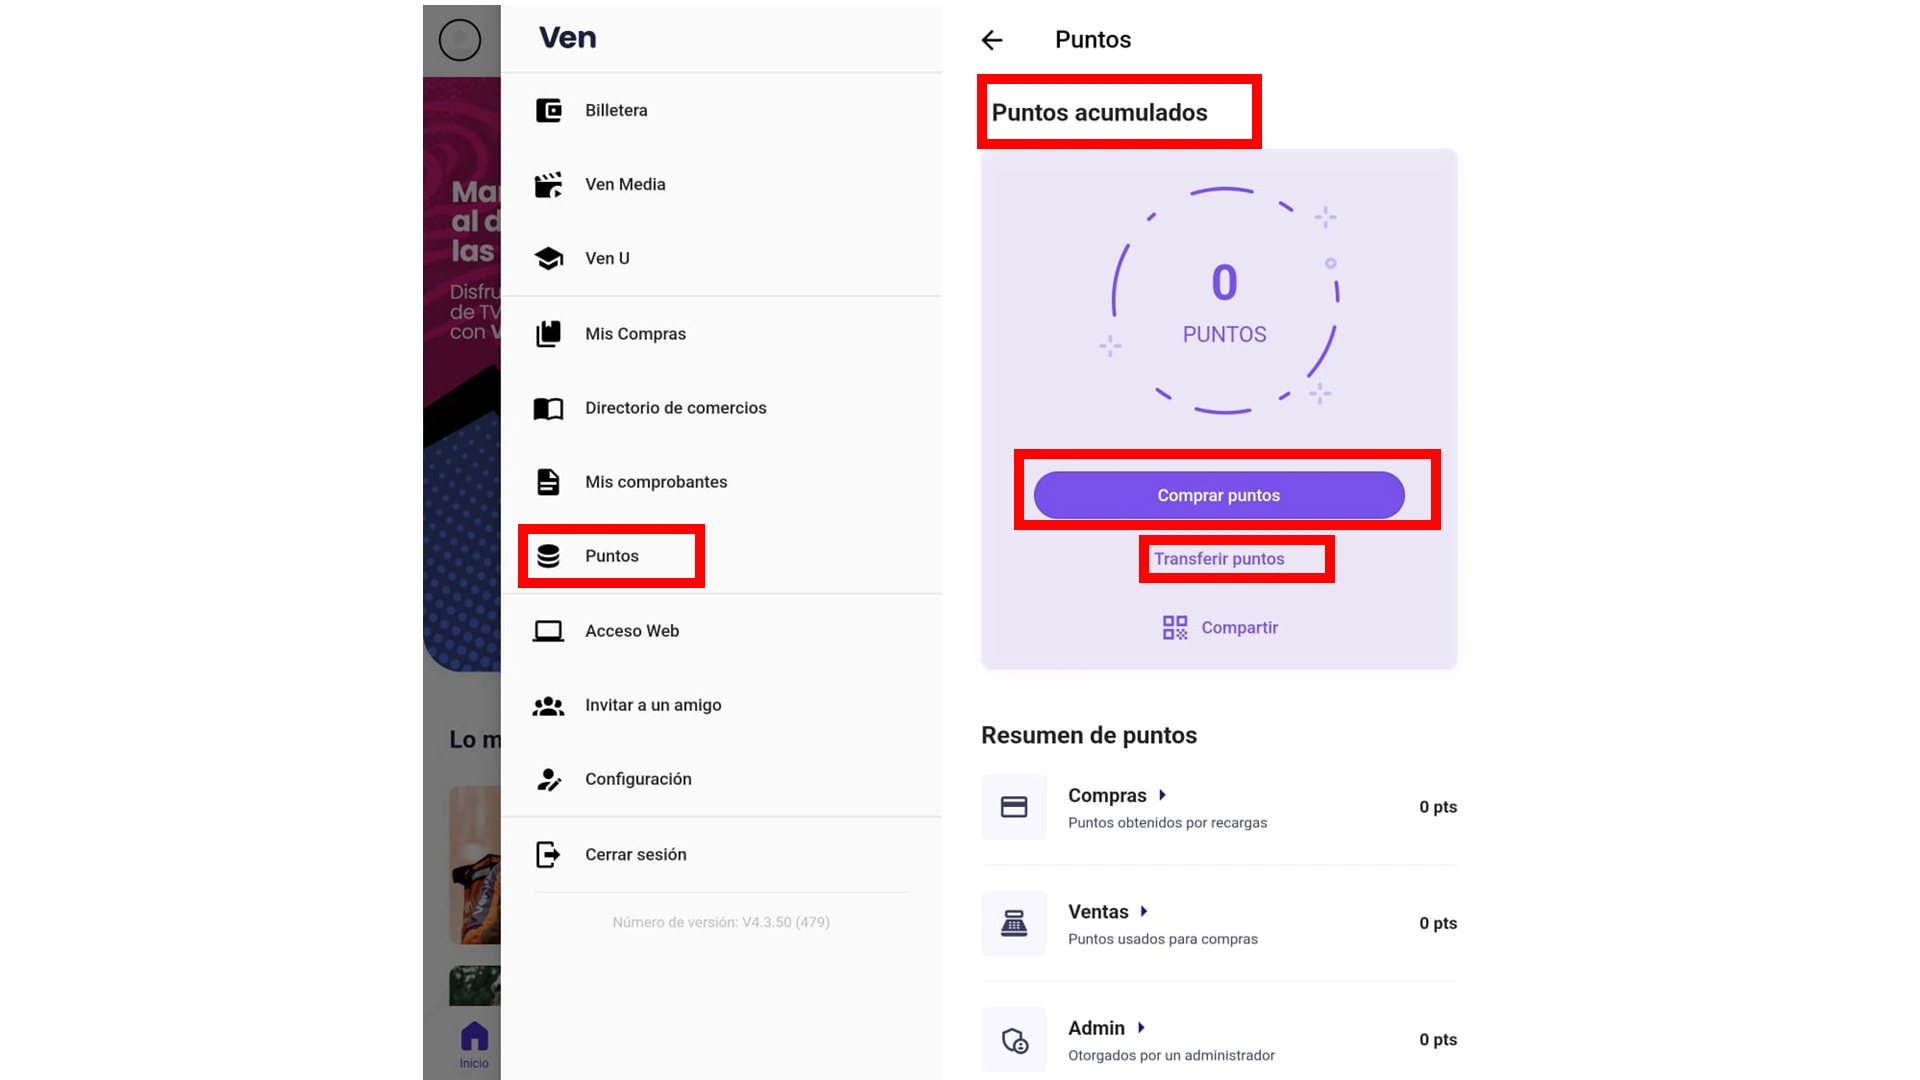Open Ven Media via its clapperboard icon

(x=549, y=184)
